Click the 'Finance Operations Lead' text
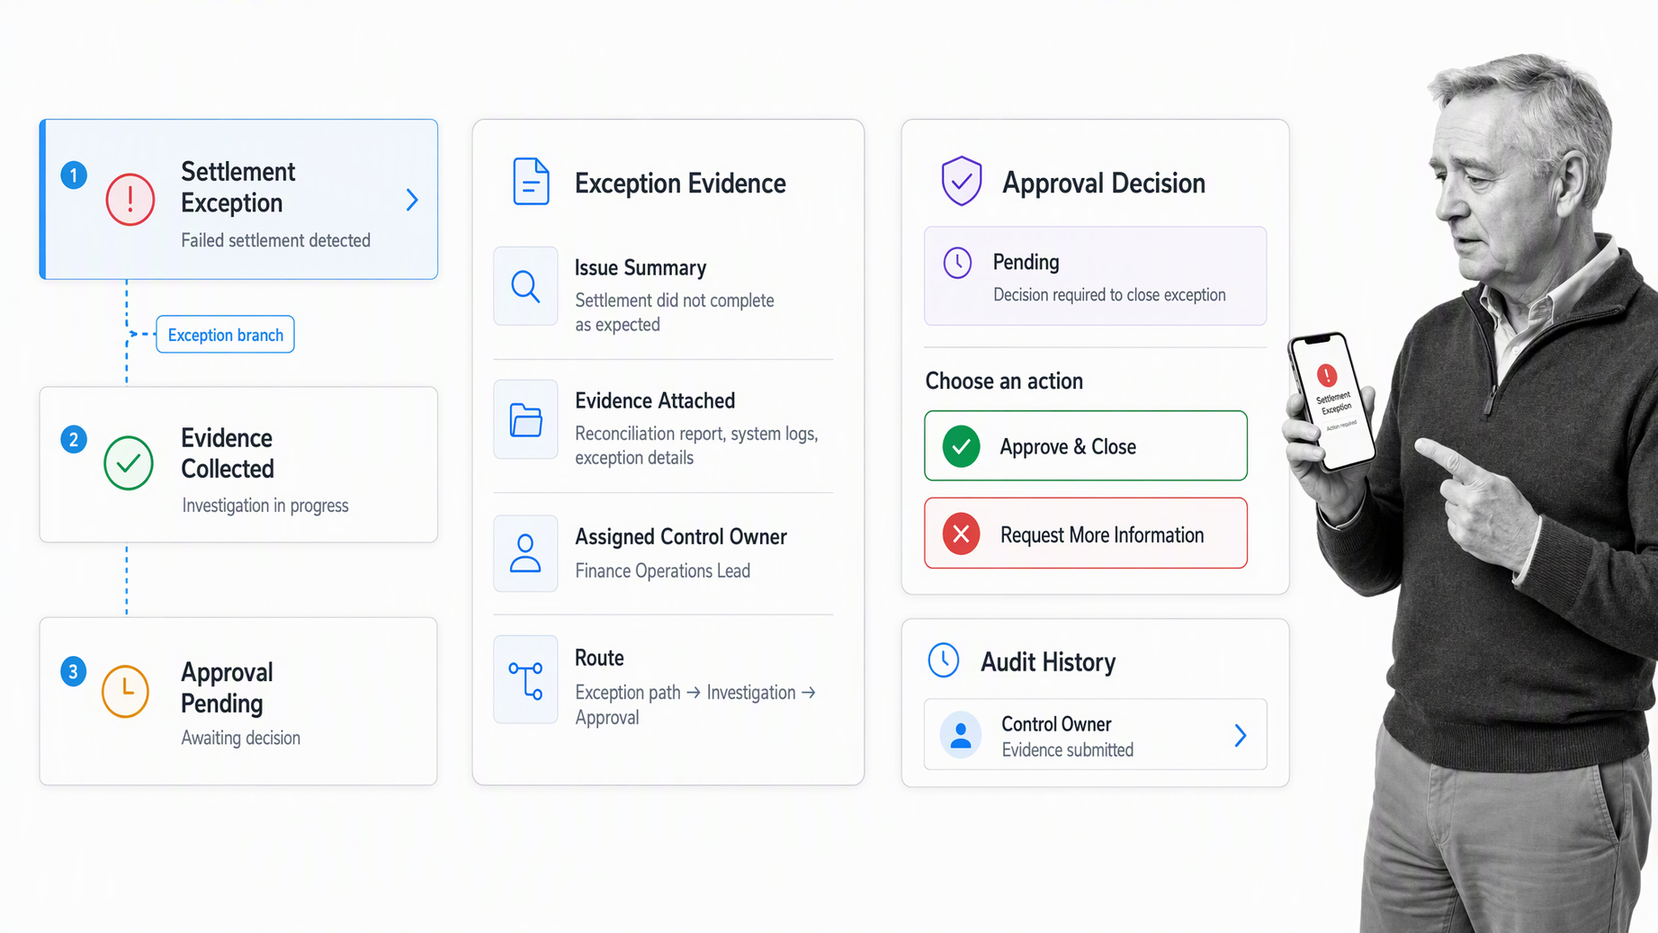Viewport: 1658px width, 933px height. (x=662, y=571)
